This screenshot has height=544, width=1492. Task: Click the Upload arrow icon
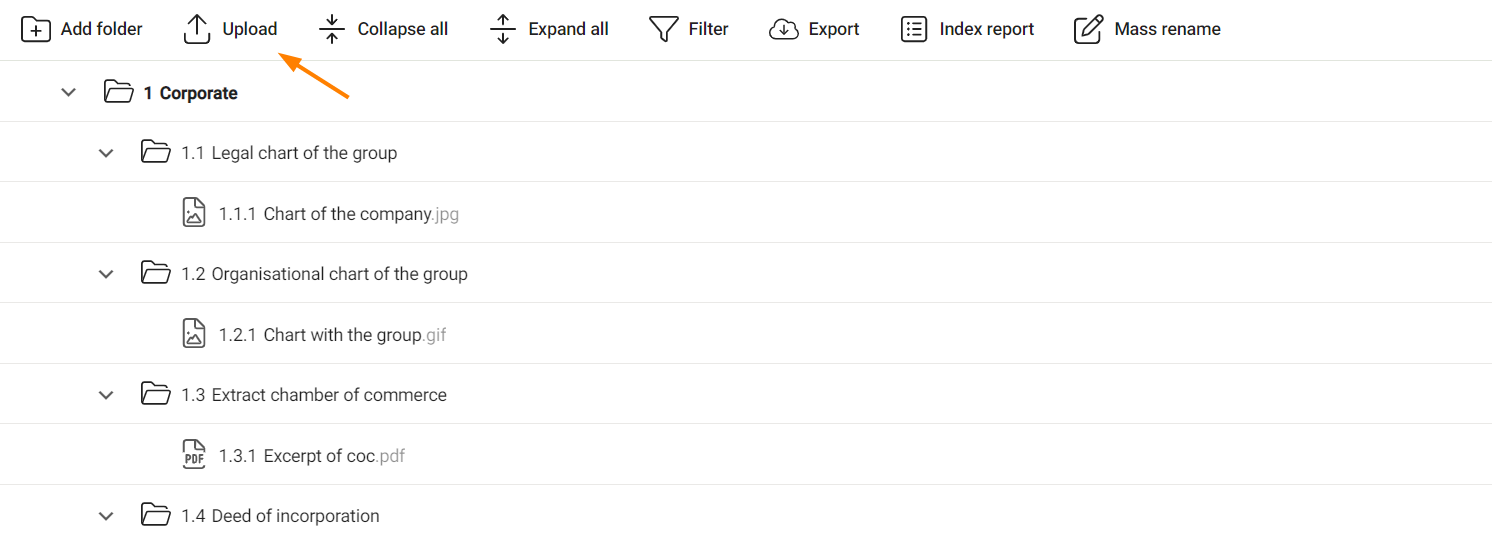(x=197, y=30)
